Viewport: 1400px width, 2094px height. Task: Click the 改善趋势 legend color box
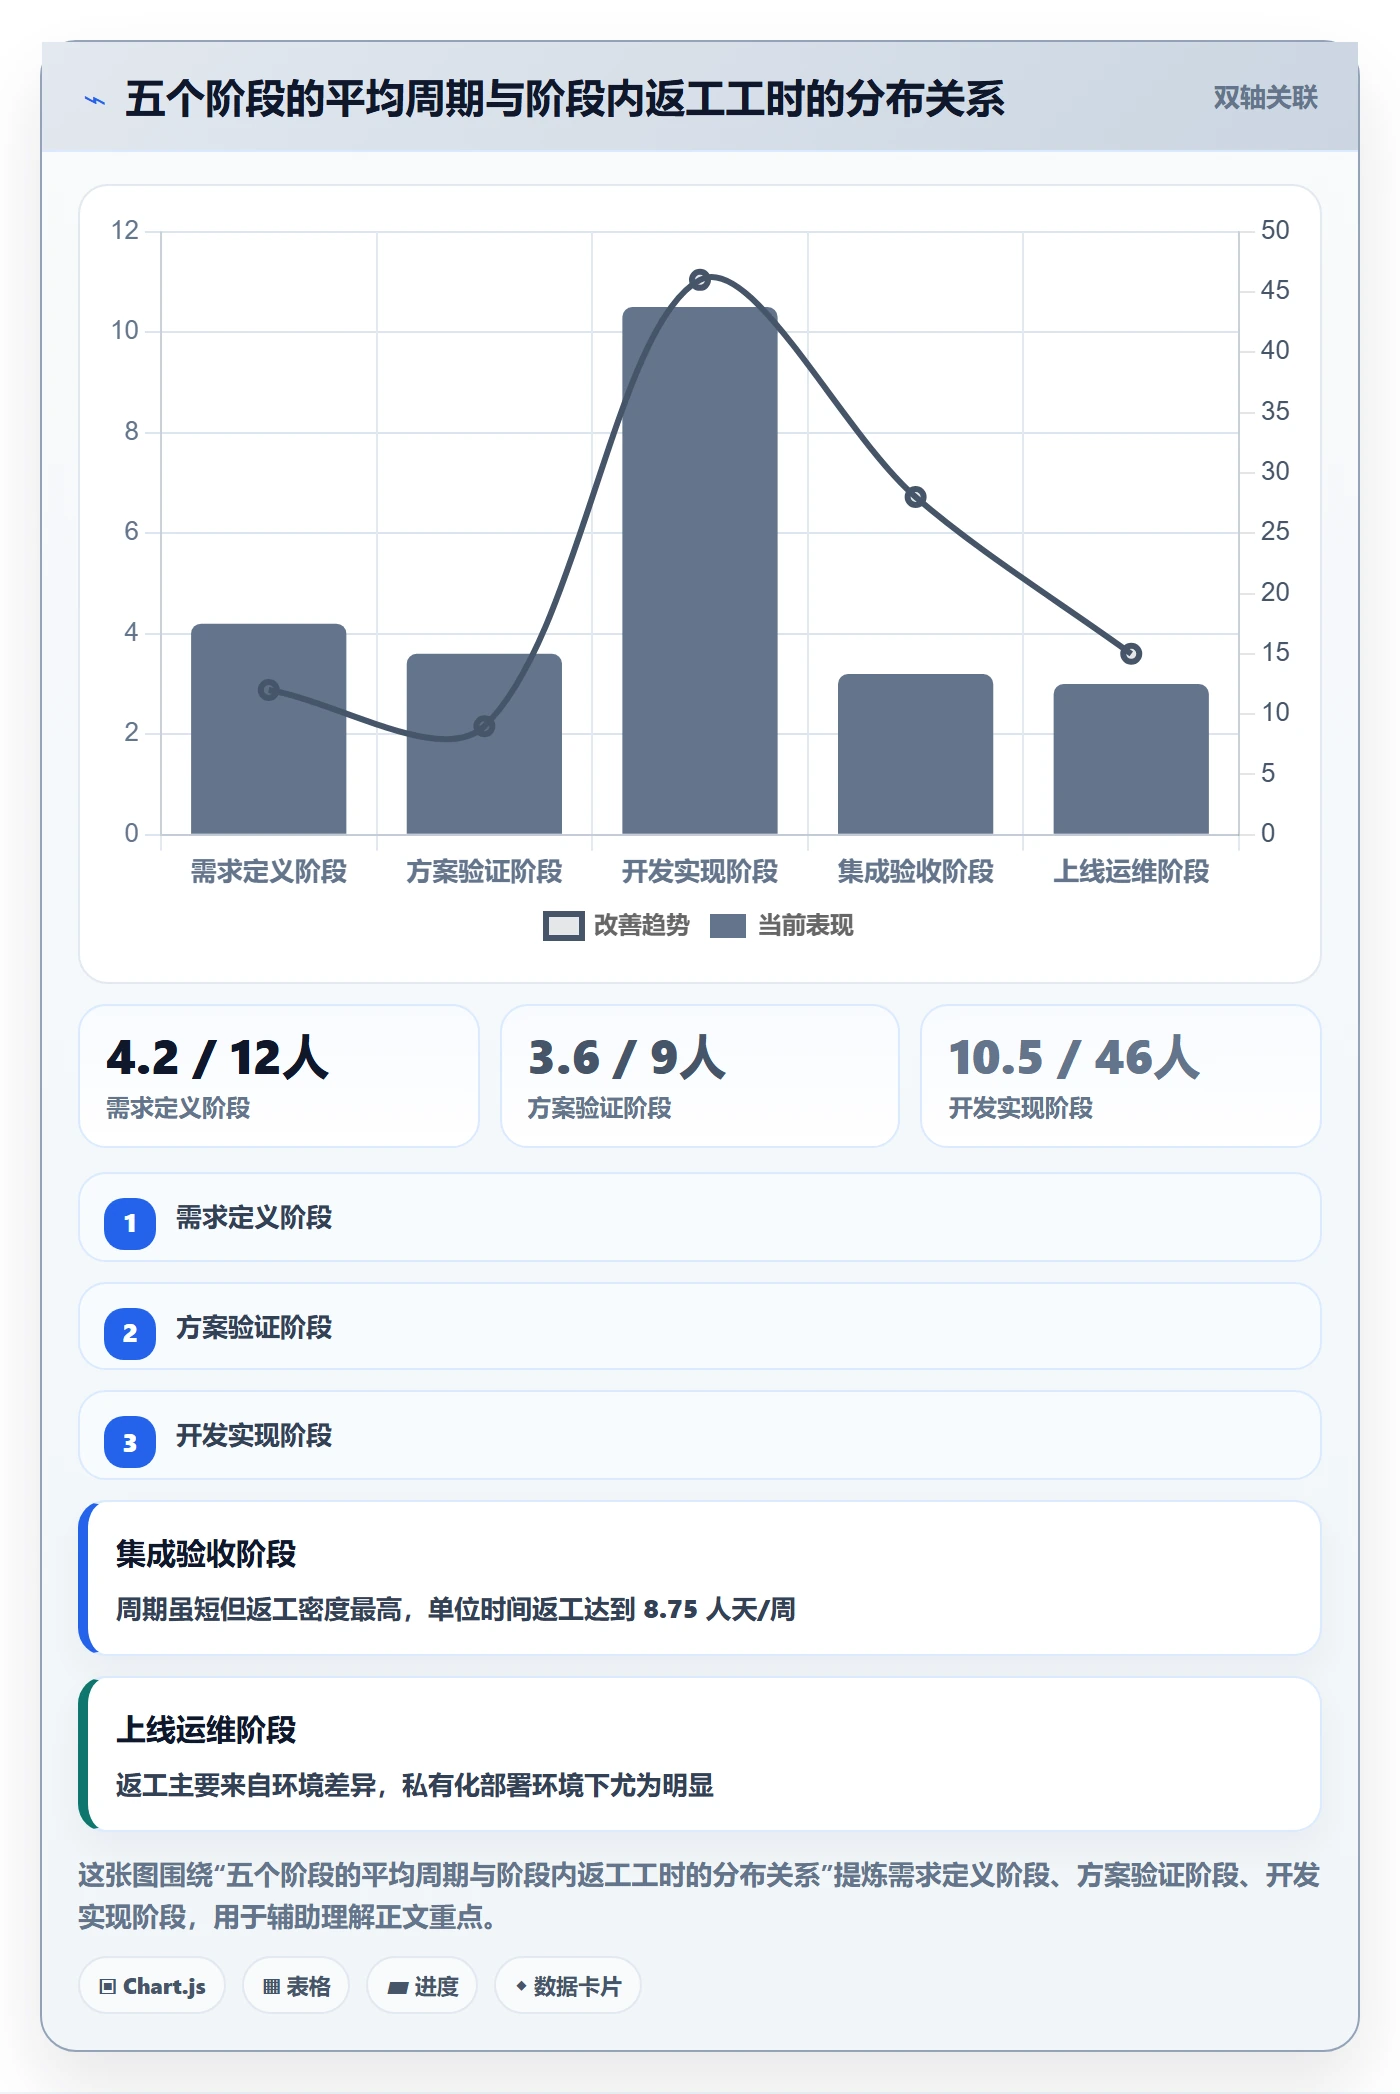[563, 926]
